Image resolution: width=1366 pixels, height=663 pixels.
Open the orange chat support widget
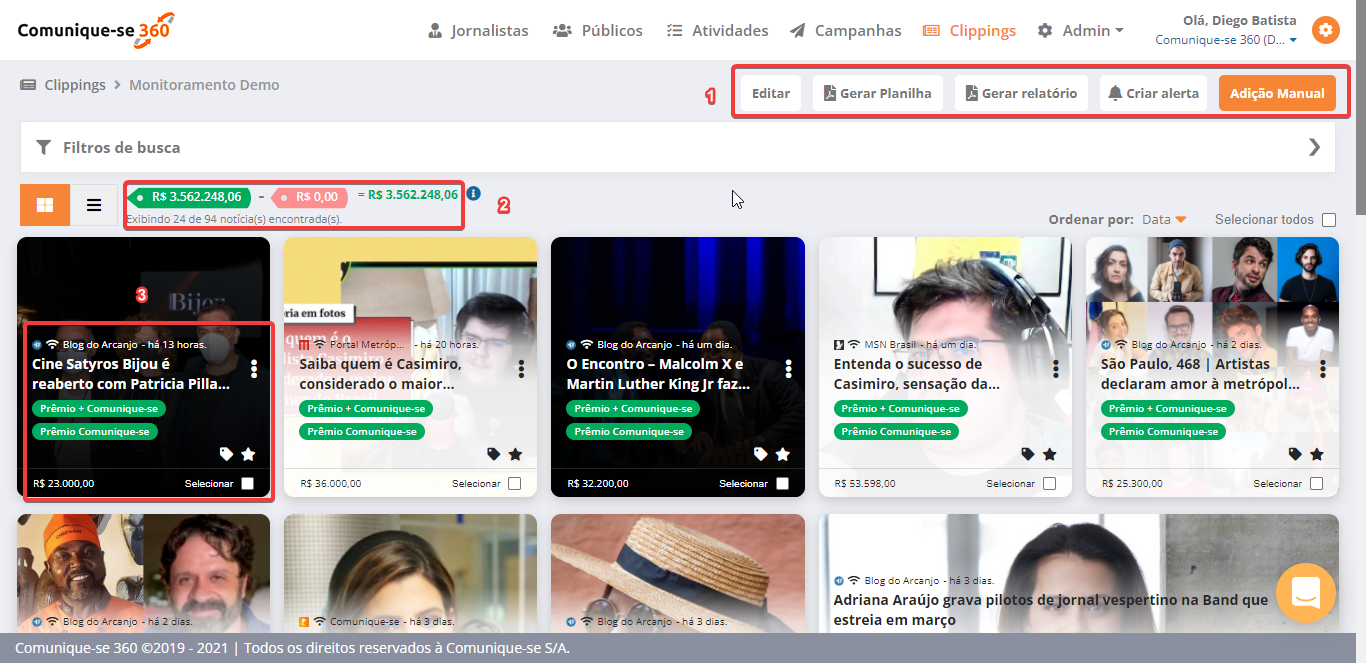click(1306, 593)
